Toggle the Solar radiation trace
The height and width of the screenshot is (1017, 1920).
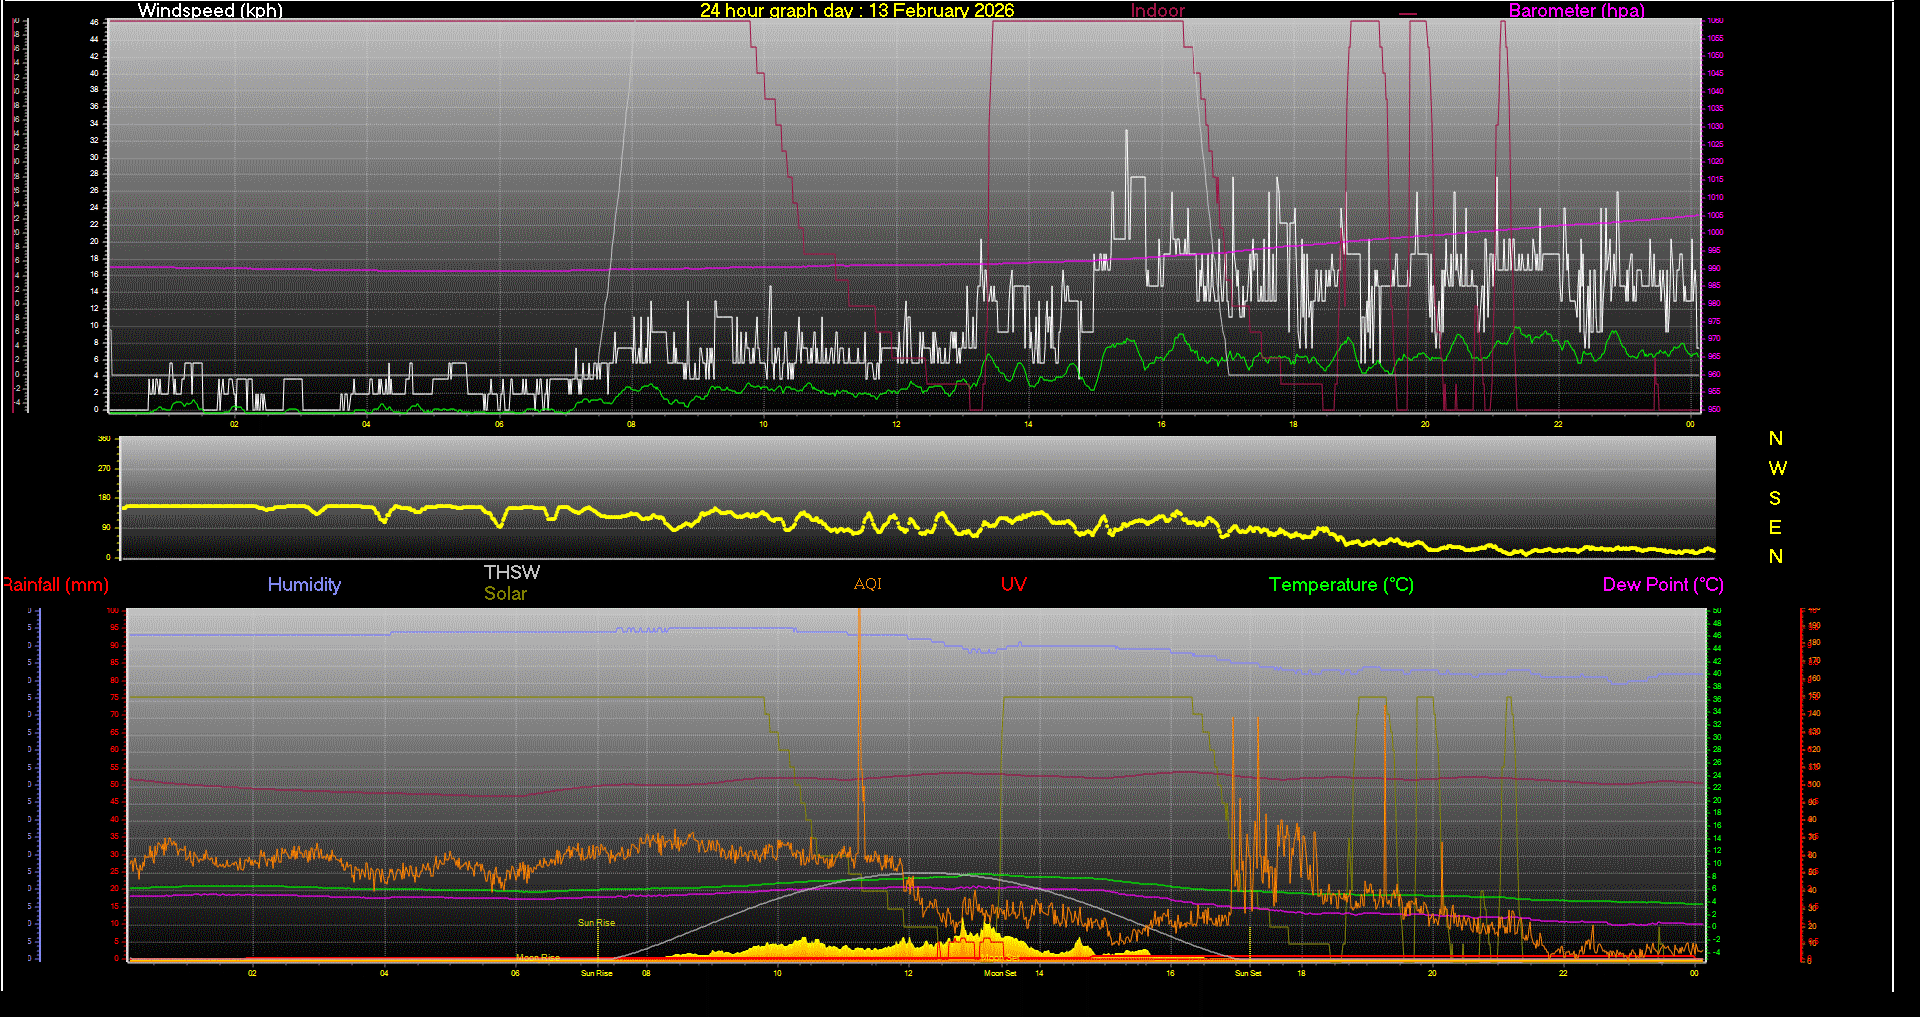point(505,593)
